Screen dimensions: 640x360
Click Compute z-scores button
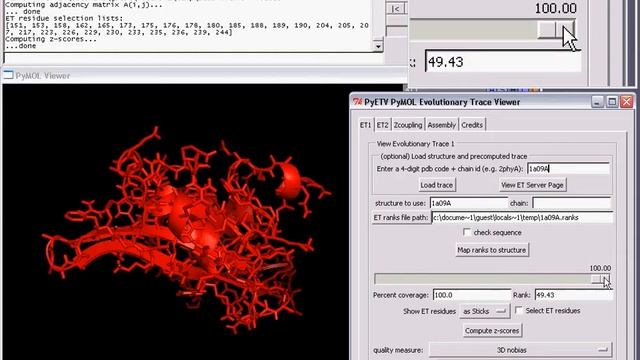click(492, 331)
